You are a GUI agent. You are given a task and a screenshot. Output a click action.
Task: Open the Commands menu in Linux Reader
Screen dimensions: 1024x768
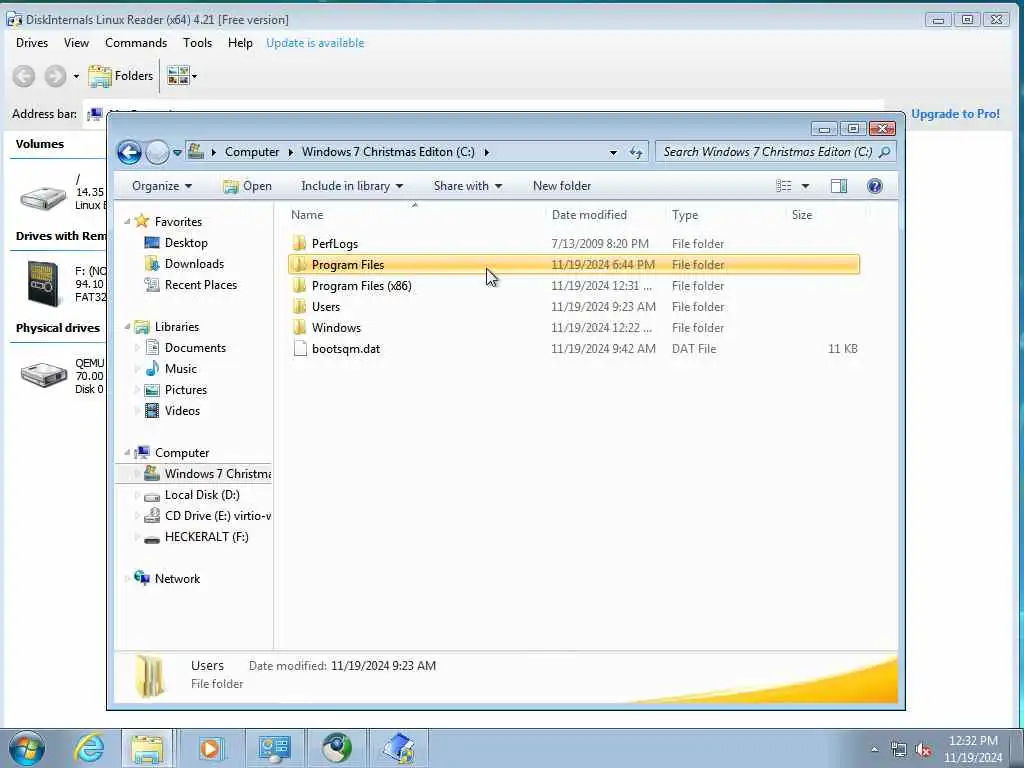tap(136, 43)
